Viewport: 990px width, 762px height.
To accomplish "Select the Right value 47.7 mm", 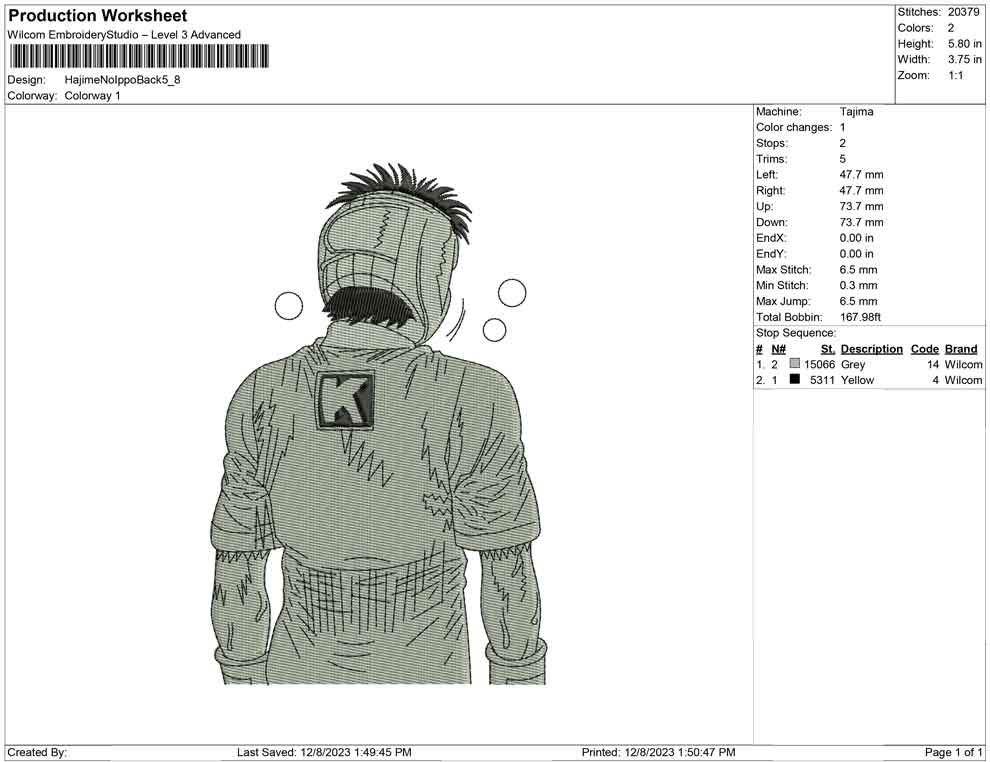I will (x=861, y=191).
